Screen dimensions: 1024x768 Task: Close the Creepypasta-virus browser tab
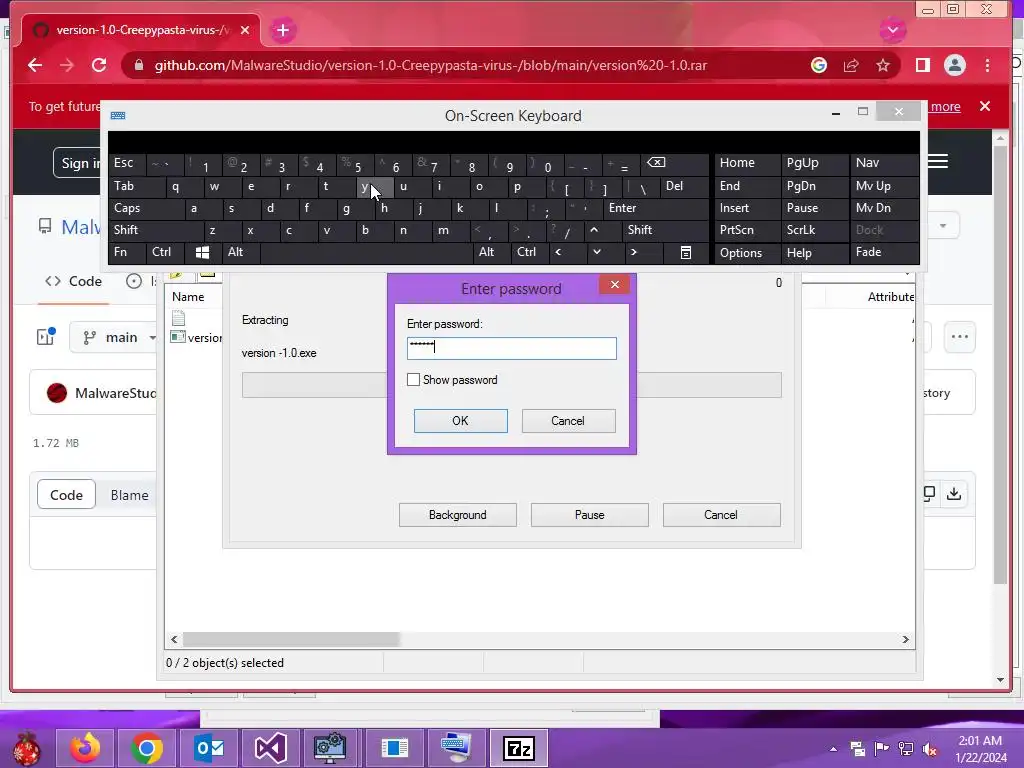[245, 30]
